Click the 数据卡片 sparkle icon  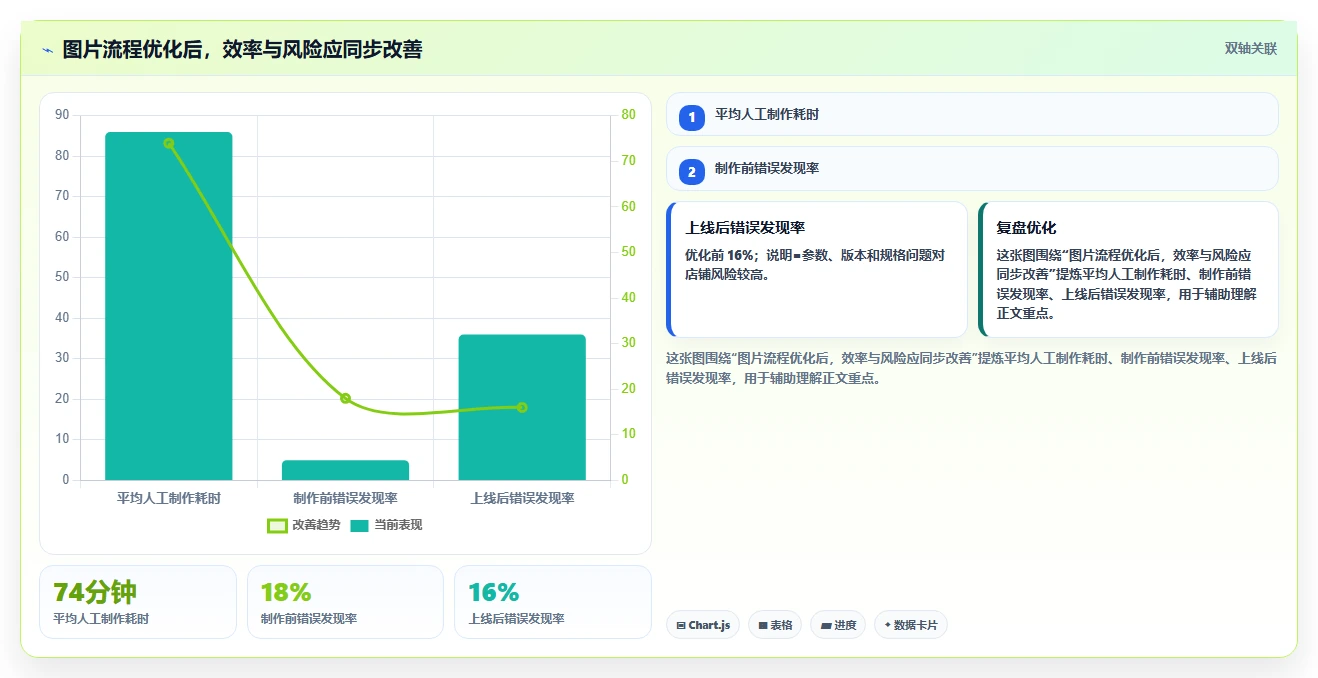[x=888, y=626]
